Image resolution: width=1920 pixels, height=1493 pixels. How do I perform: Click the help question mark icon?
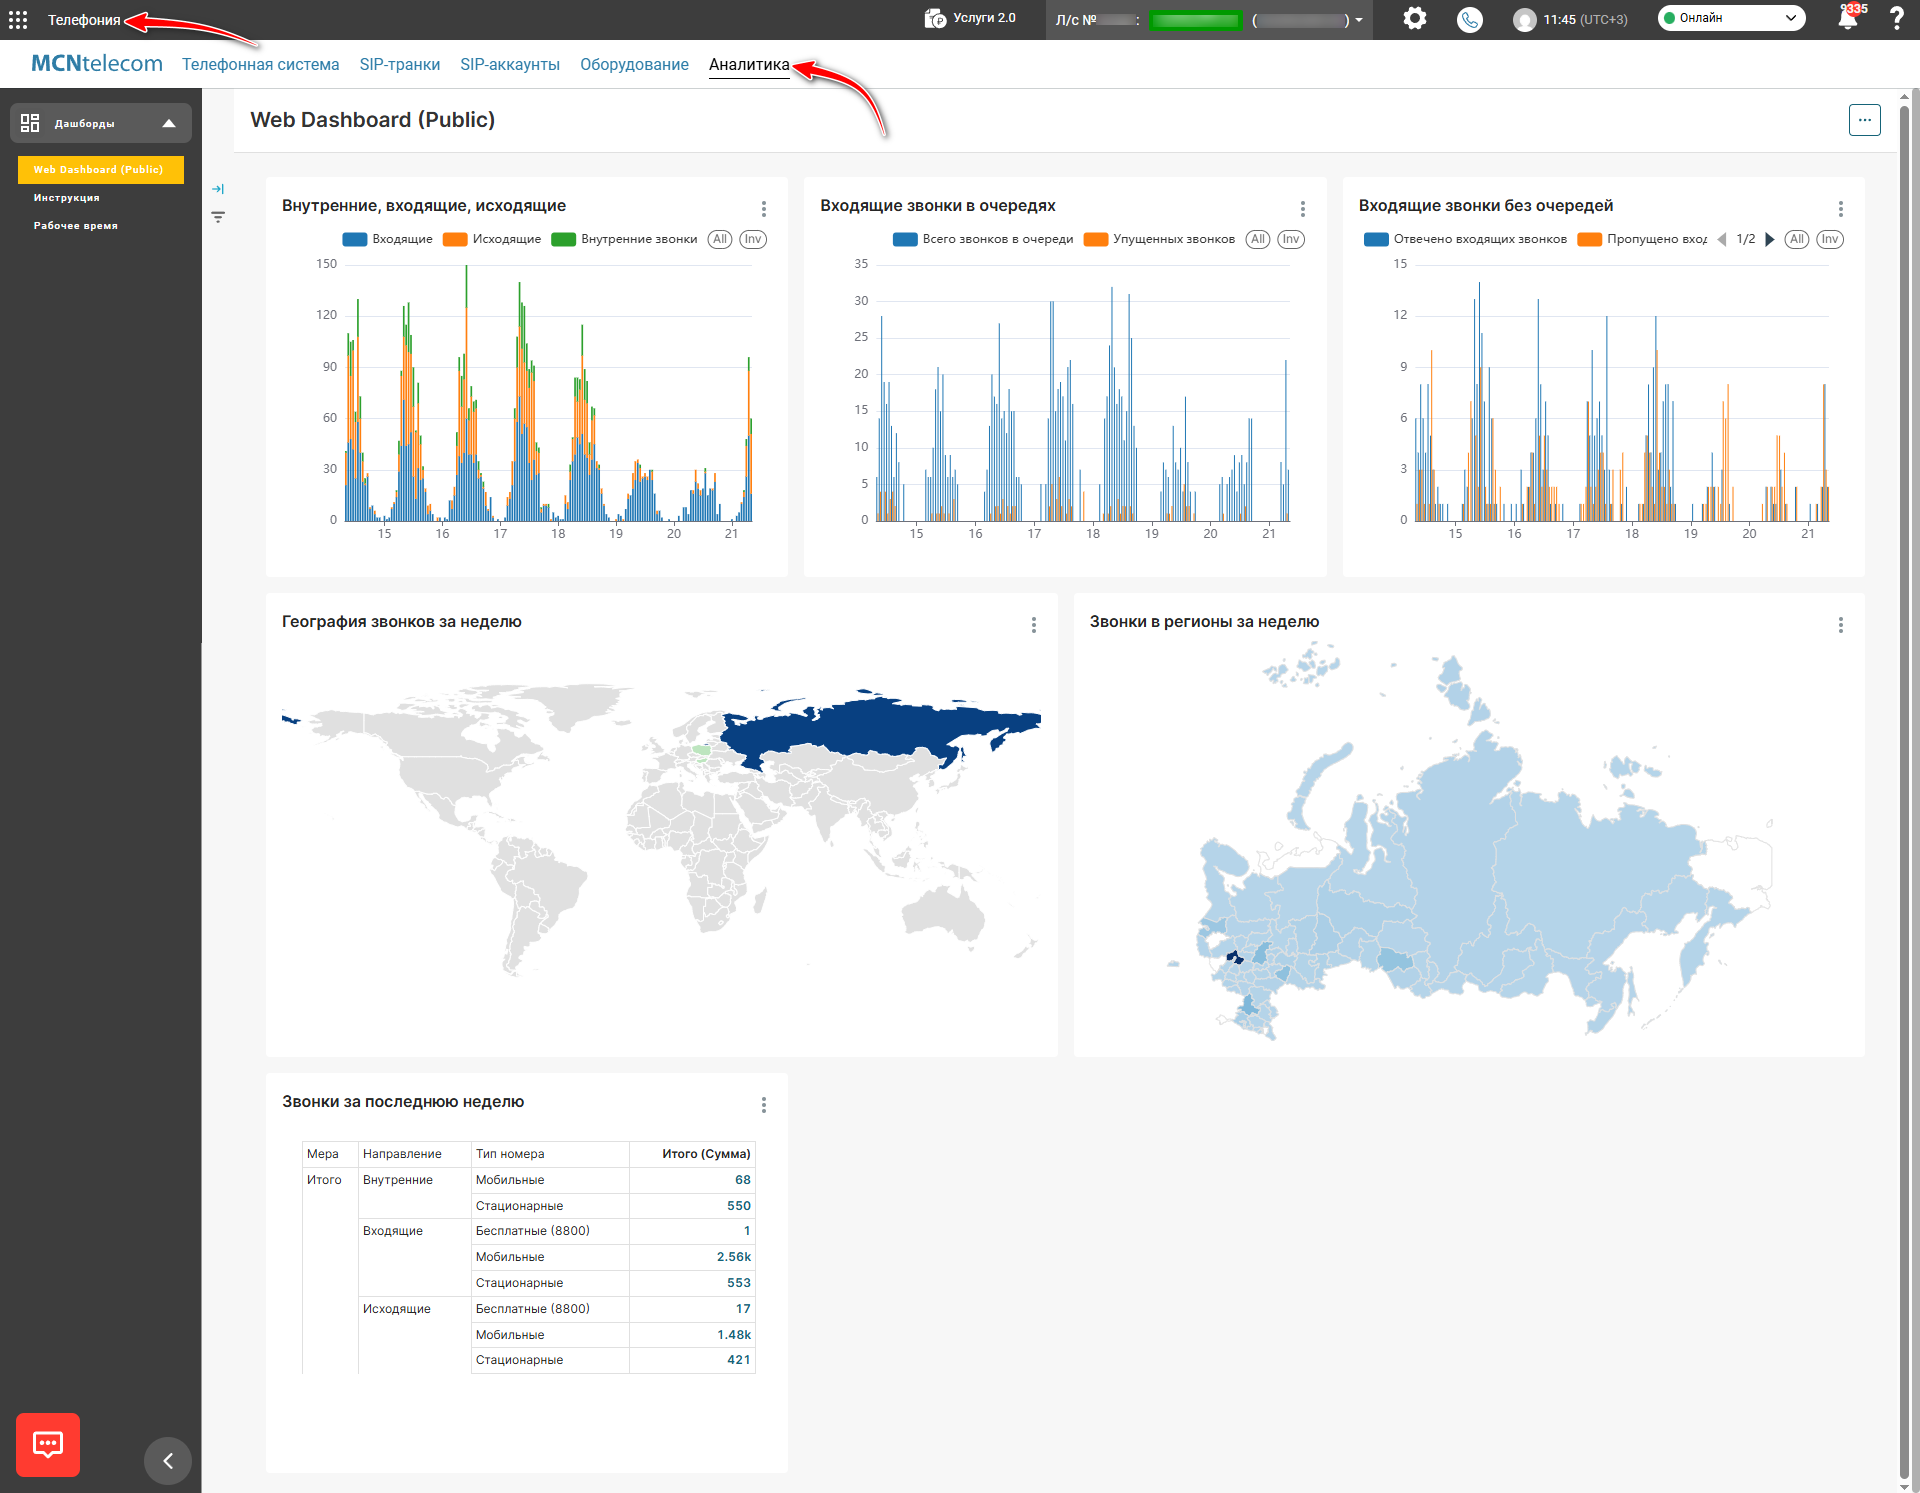click(1896, 19)
